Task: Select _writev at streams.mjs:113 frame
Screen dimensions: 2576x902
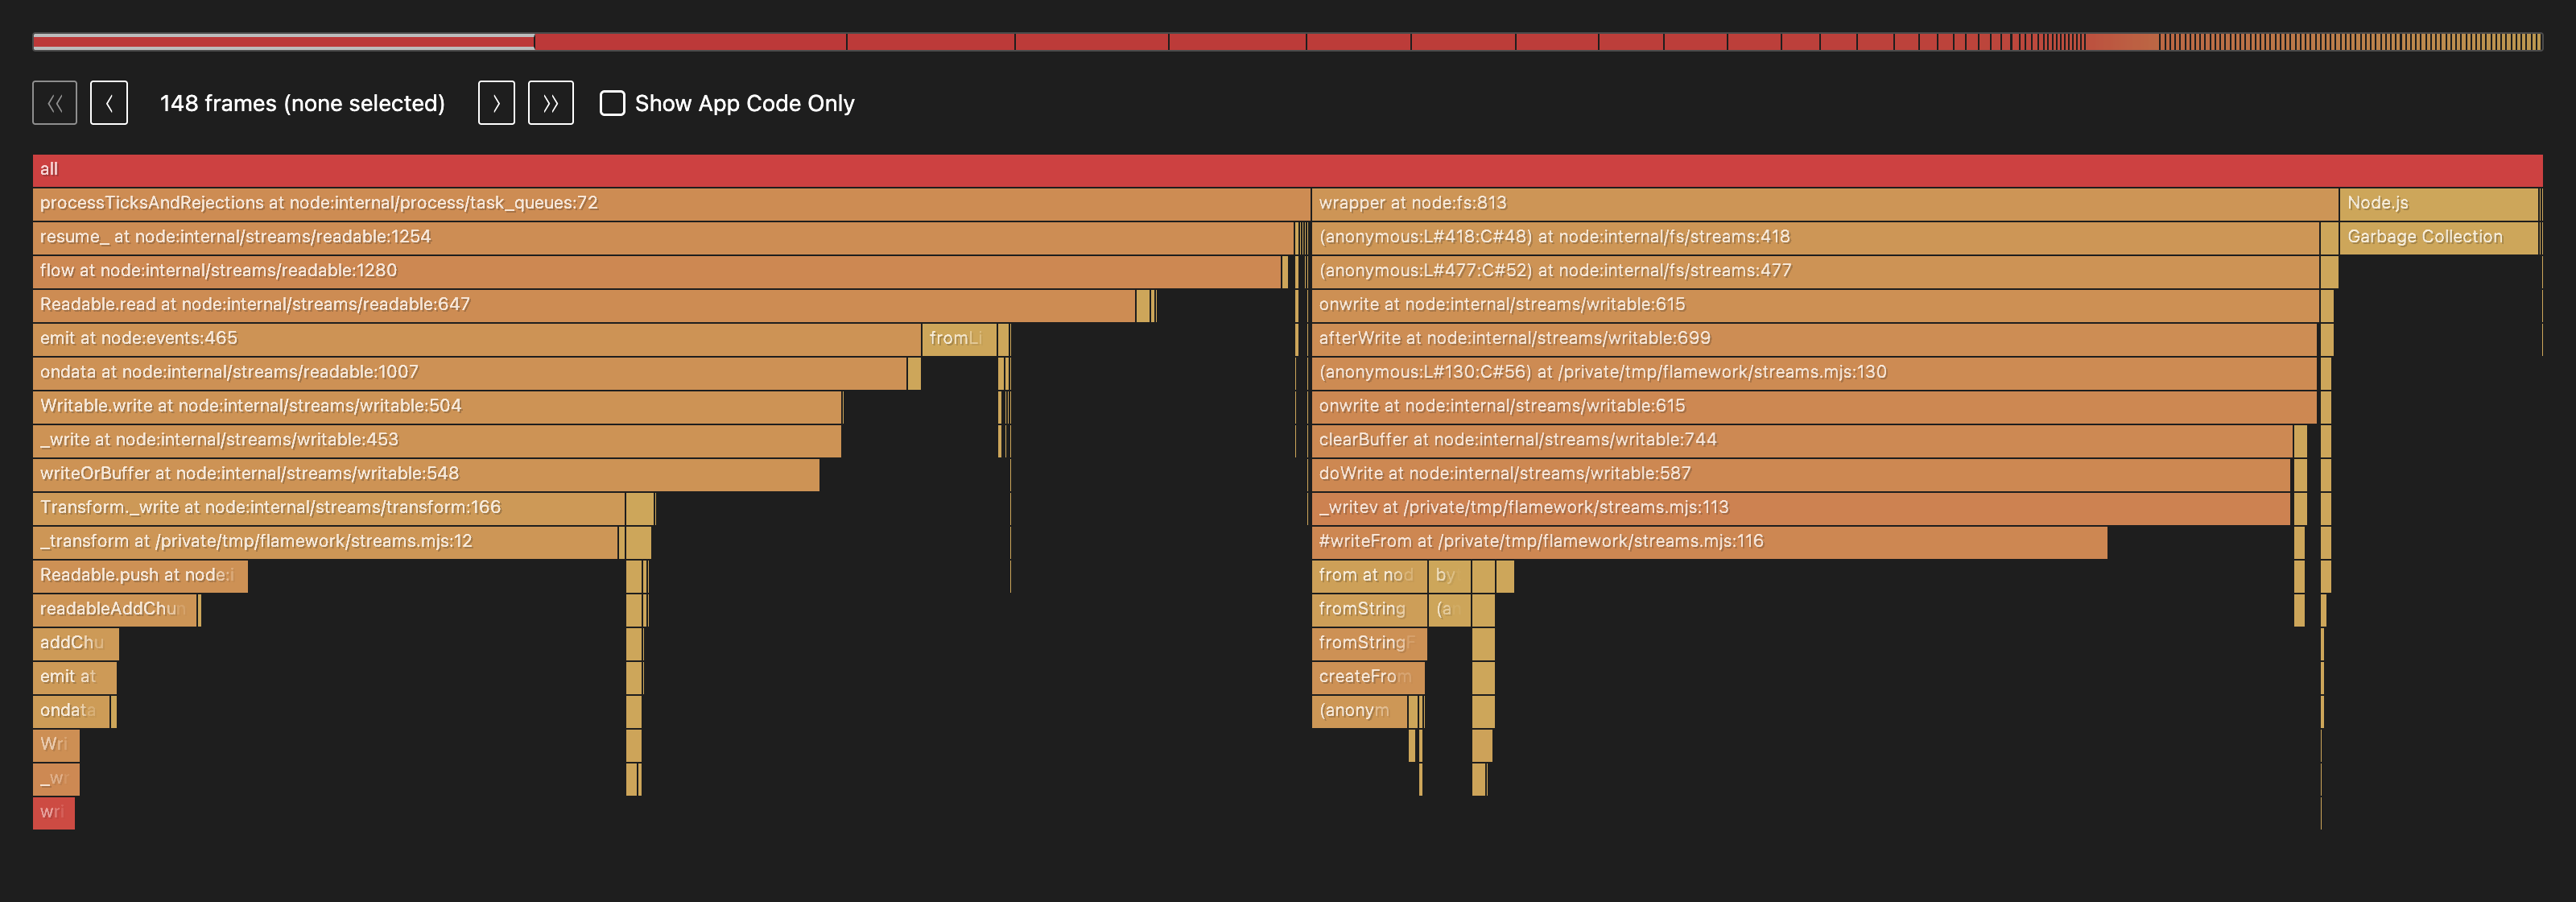Action: (x=1801, y=508)
